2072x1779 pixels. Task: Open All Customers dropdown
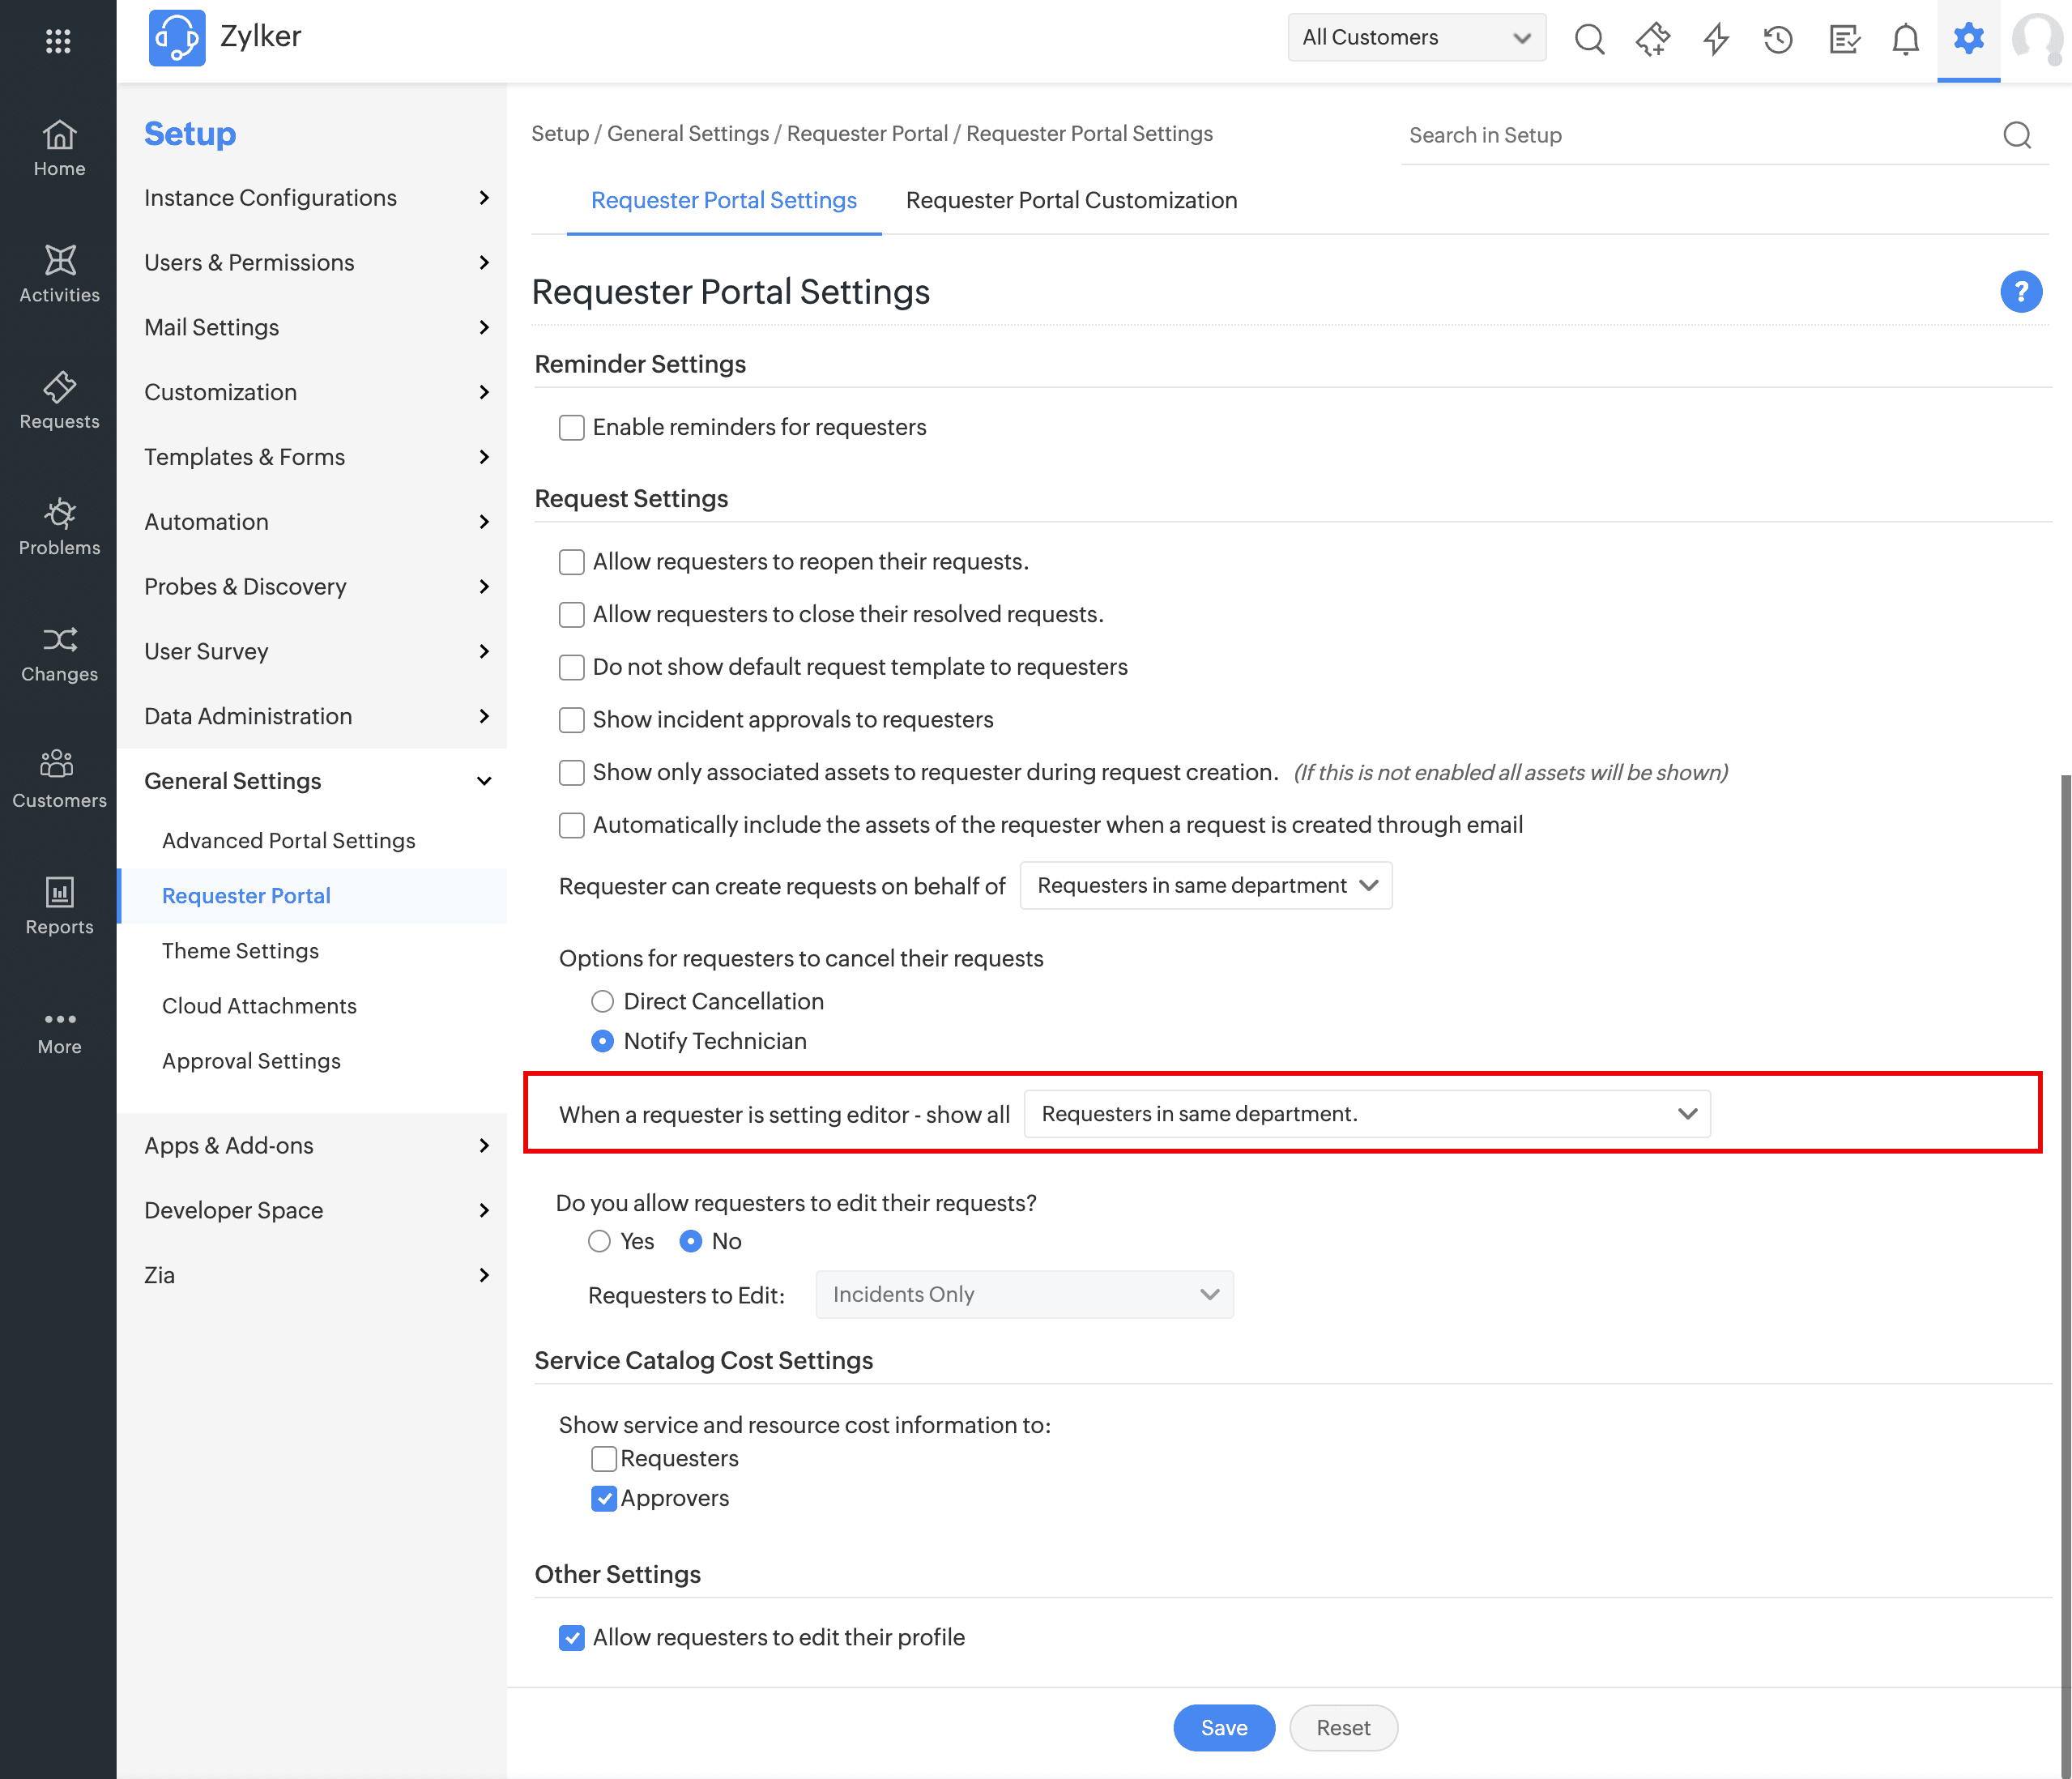(1415, 38)
